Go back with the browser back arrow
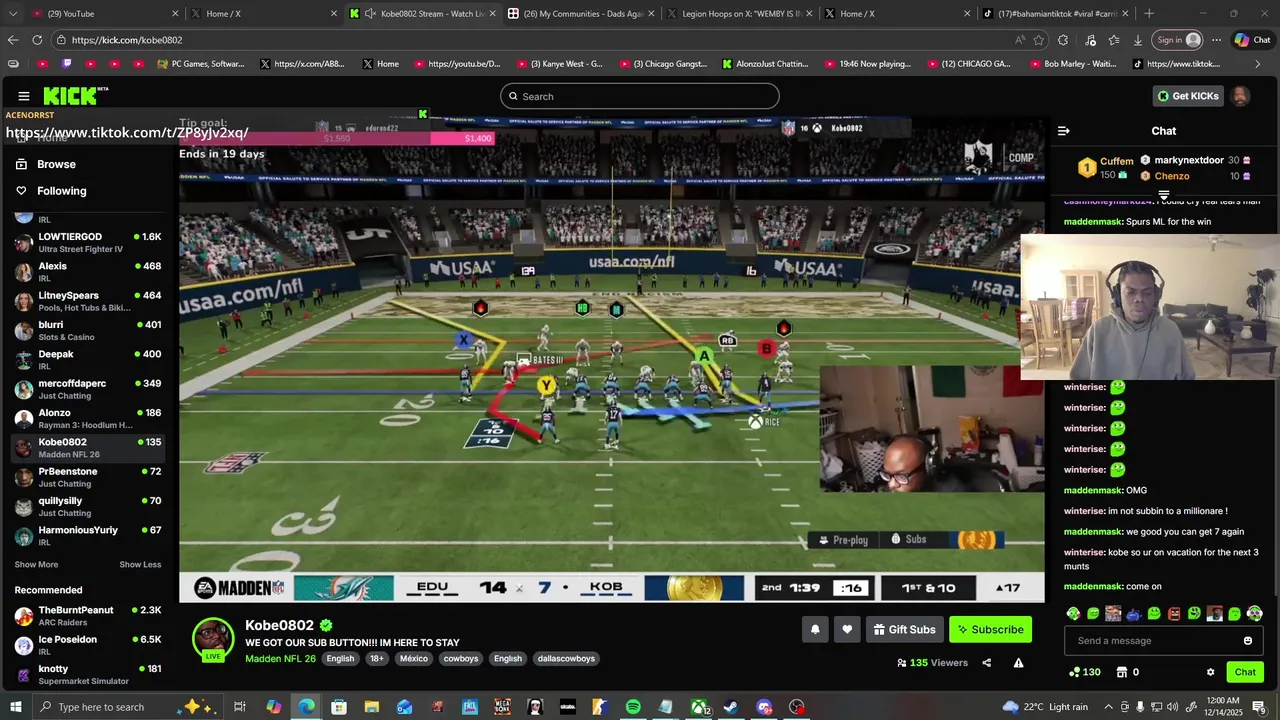The image size is (1280, 720). tap(13, 40)
